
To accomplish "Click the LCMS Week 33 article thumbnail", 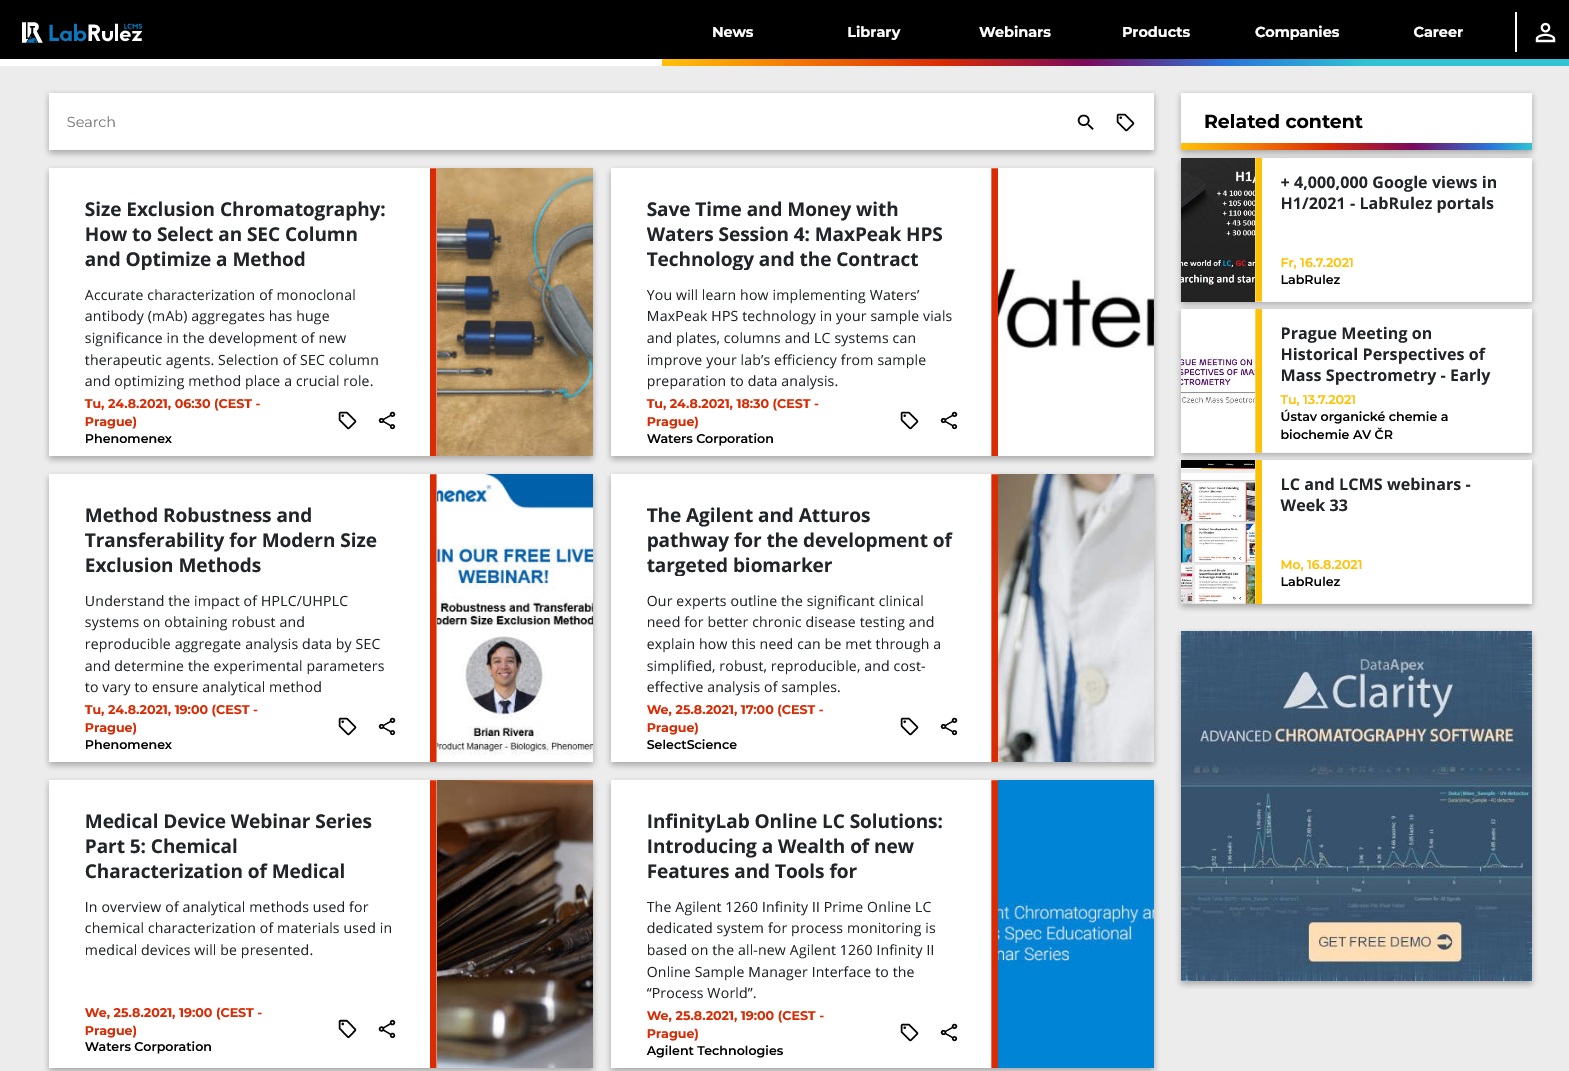I will pyautogui.click(x=1218, y=532).
